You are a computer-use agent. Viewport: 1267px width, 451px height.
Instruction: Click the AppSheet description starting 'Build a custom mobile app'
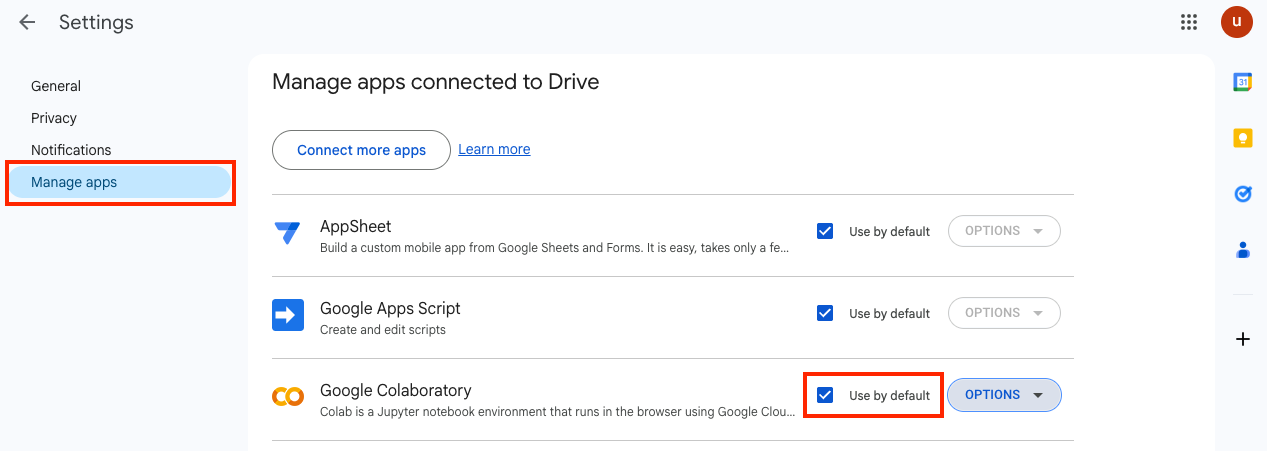[x=555, y=247]
